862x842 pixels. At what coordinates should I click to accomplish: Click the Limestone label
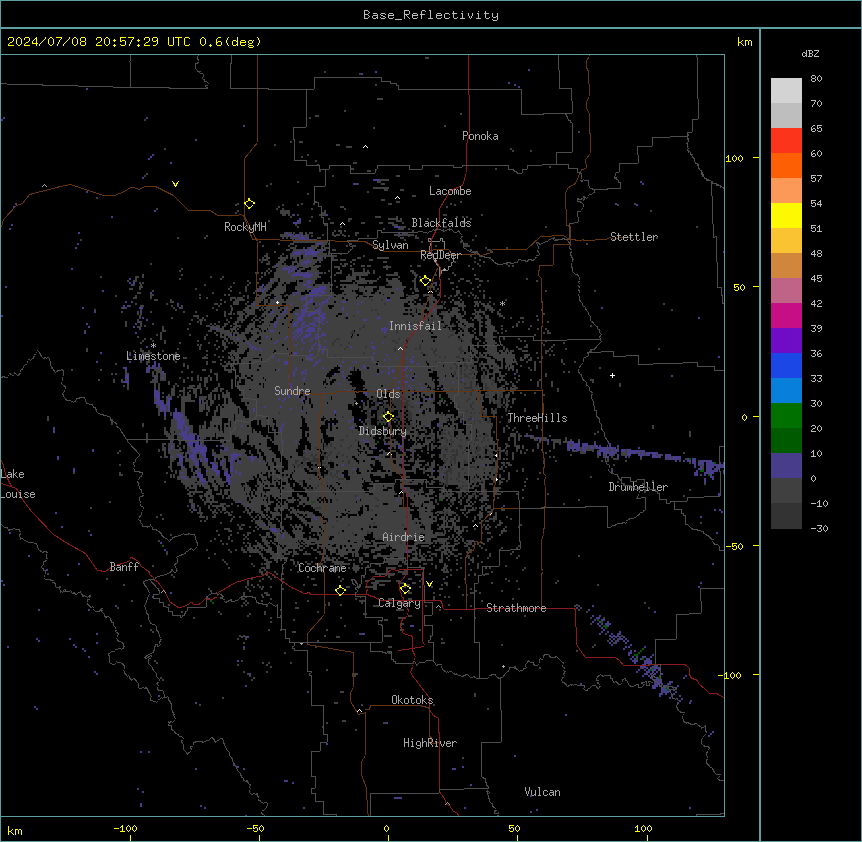153,356
